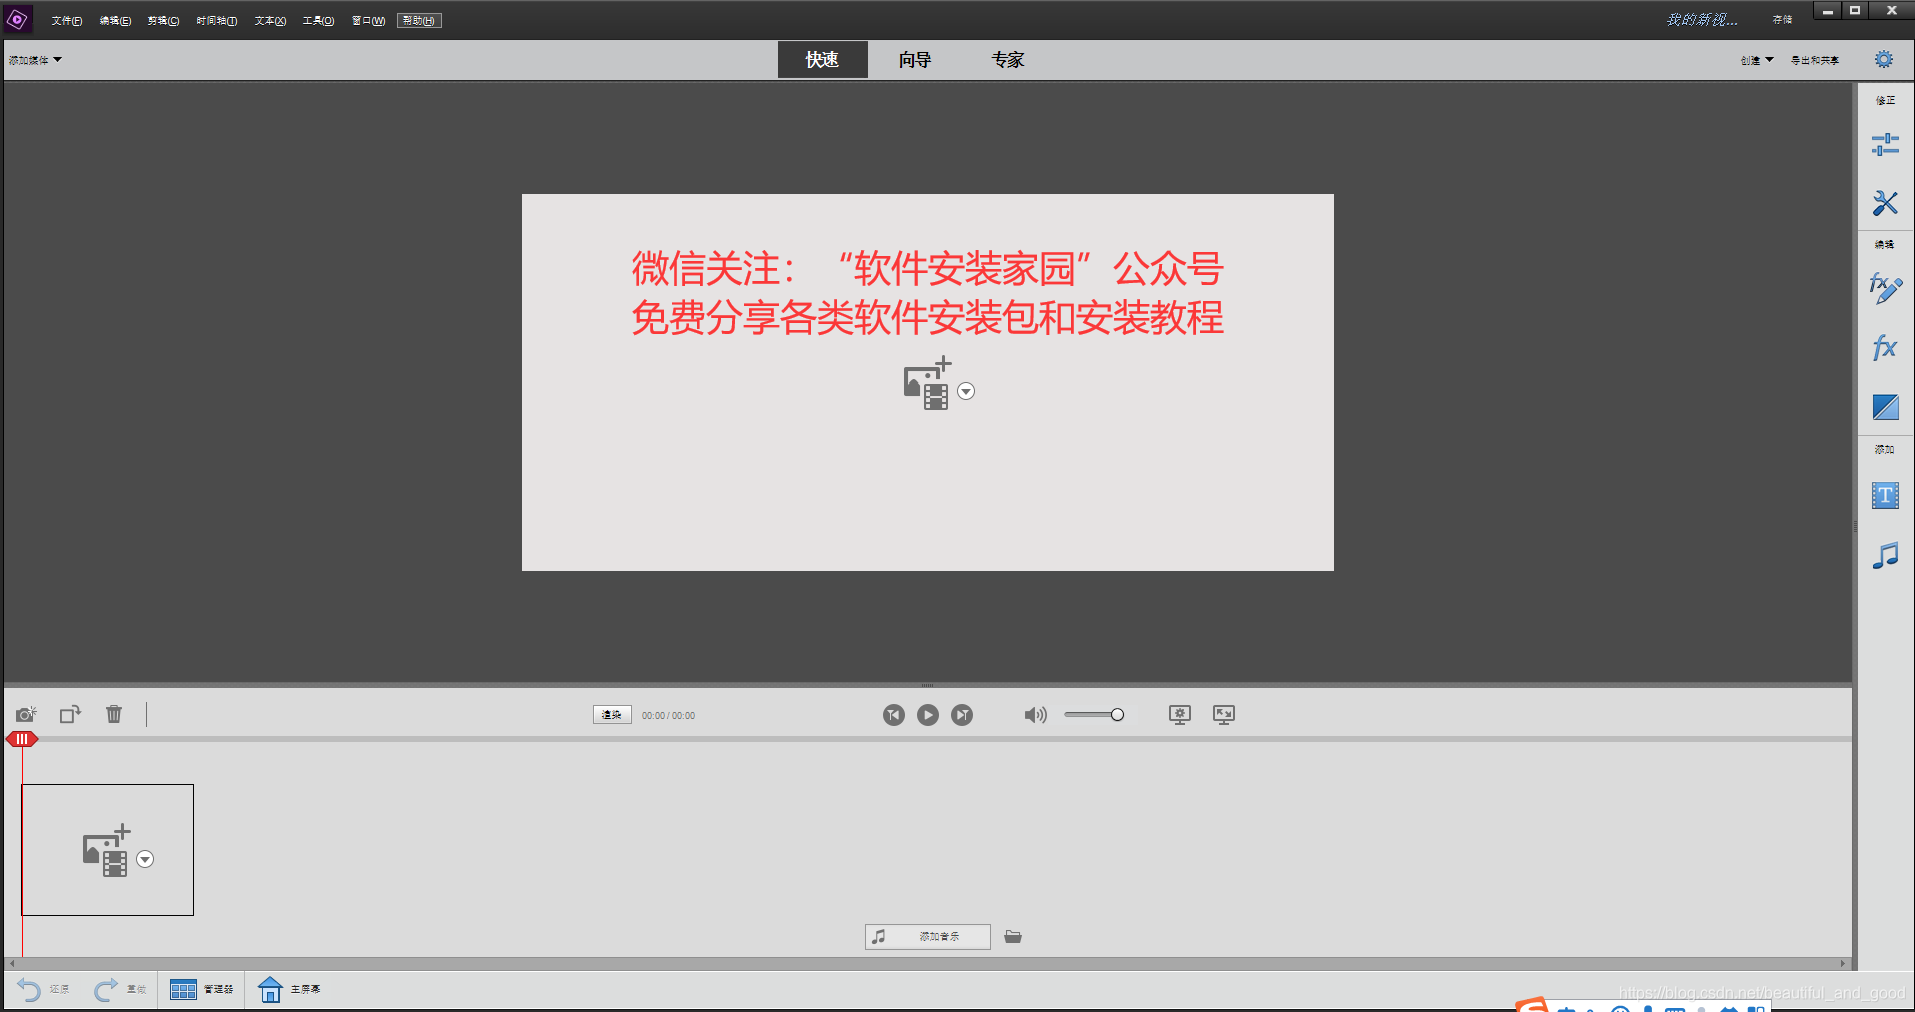This screenshot has height=1012, width=1915.
Task: Open the 文本(X) menu
Action: point(270,21)
